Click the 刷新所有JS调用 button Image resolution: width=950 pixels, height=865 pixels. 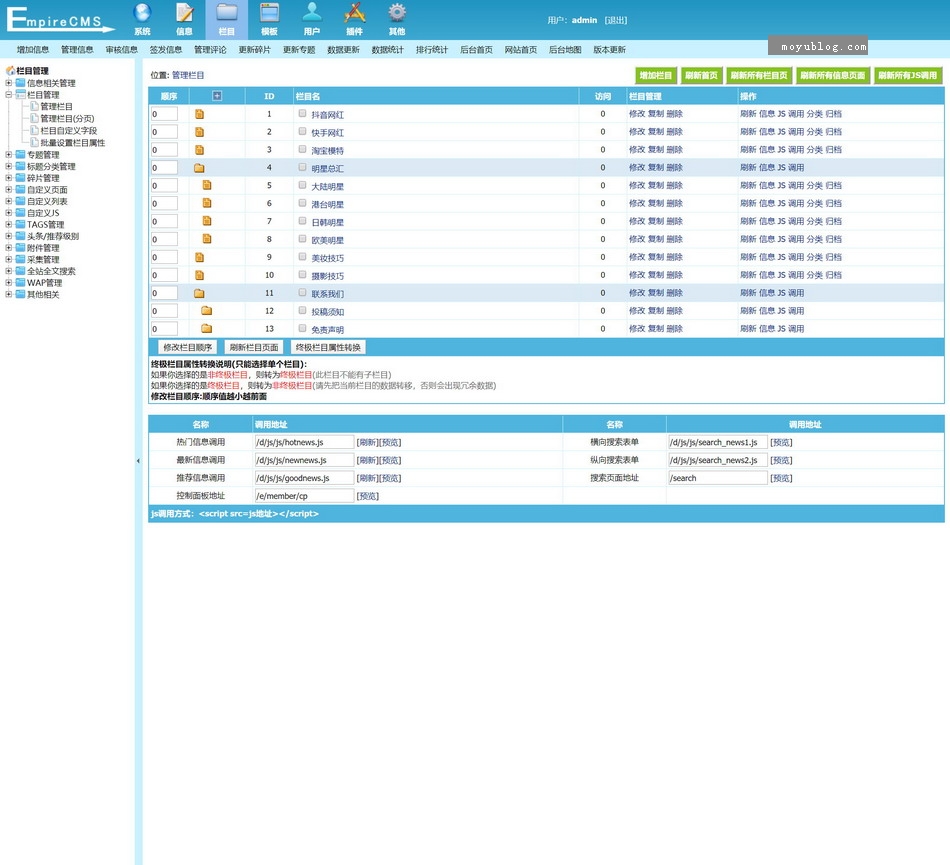click(908, 76)
